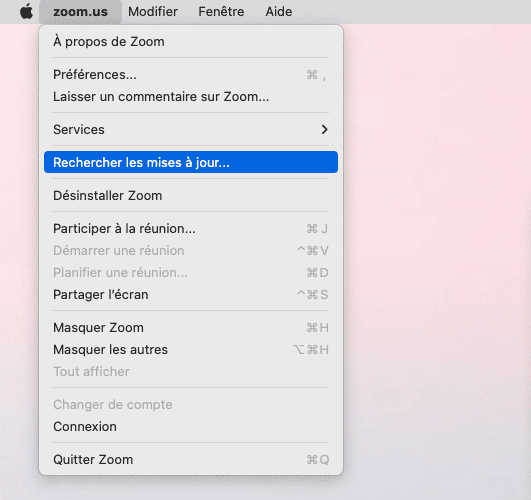Click the Services menu entry
This screenshot has width=531, height=500.
click(x=191, y=129)
